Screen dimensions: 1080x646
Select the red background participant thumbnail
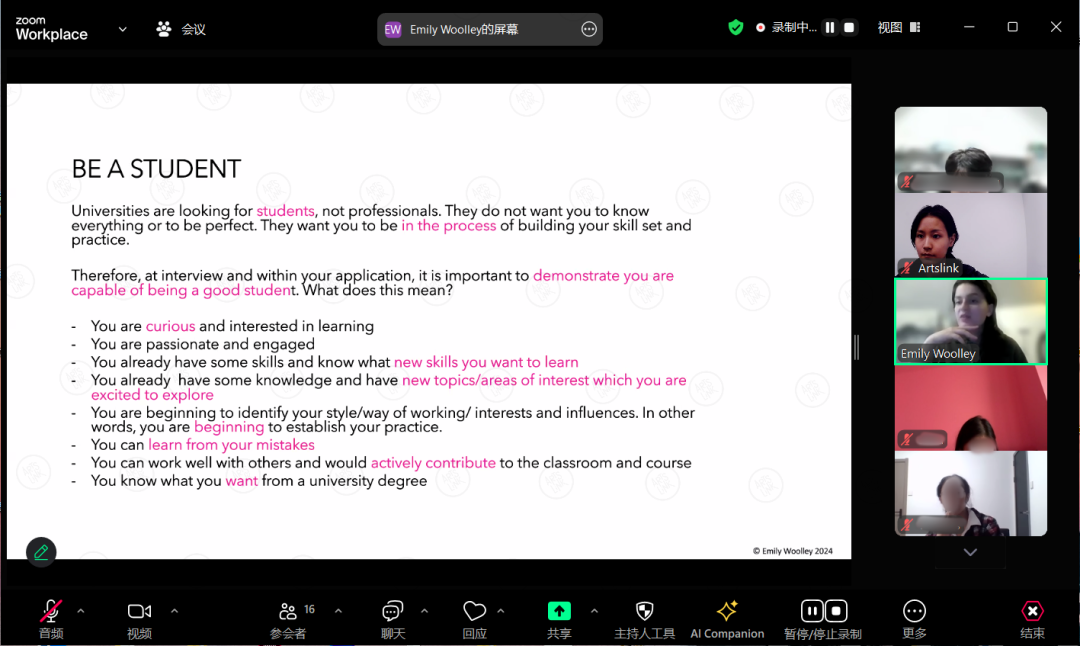point(970,408)
